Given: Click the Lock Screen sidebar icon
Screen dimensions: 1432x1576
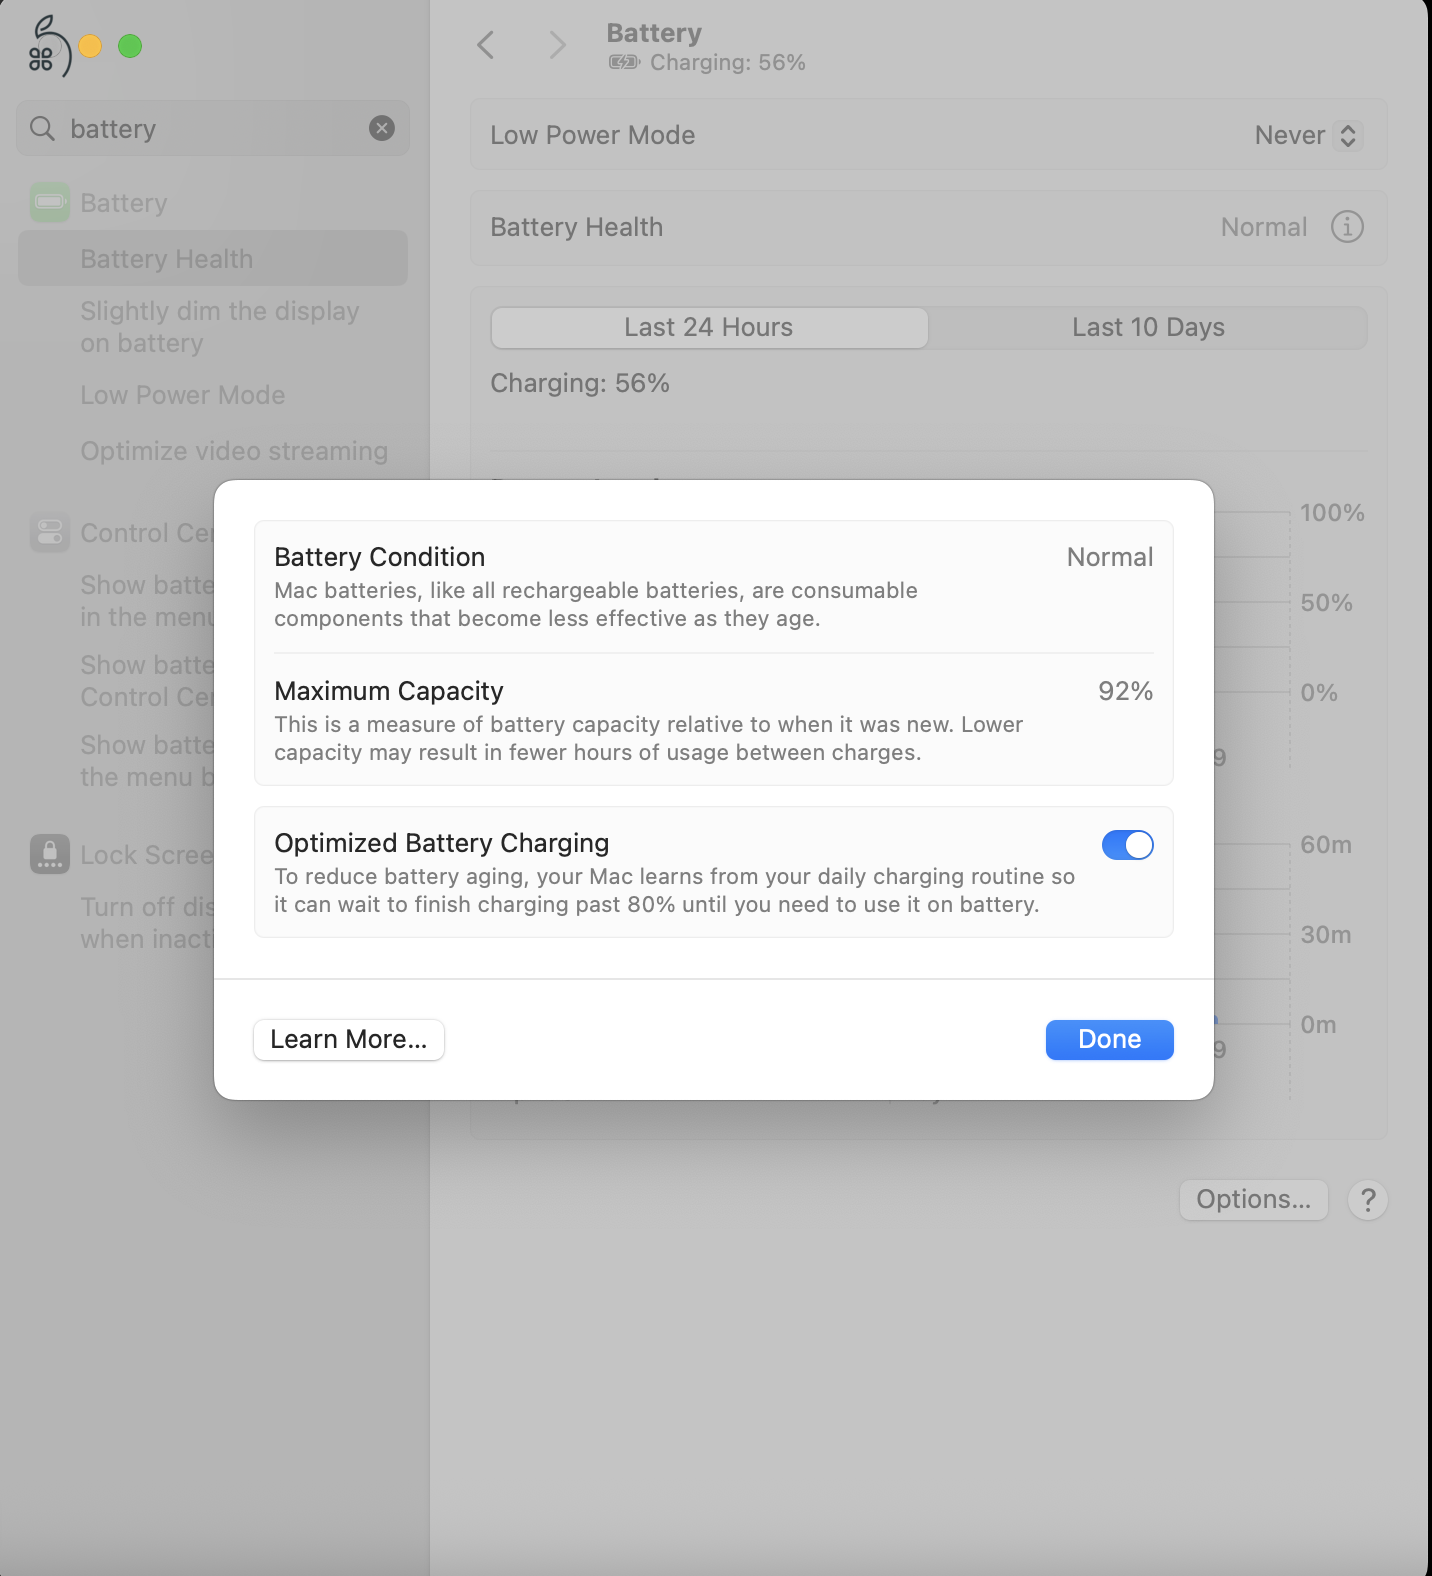Looking at the screenshot, I should (x=50, y=854).
